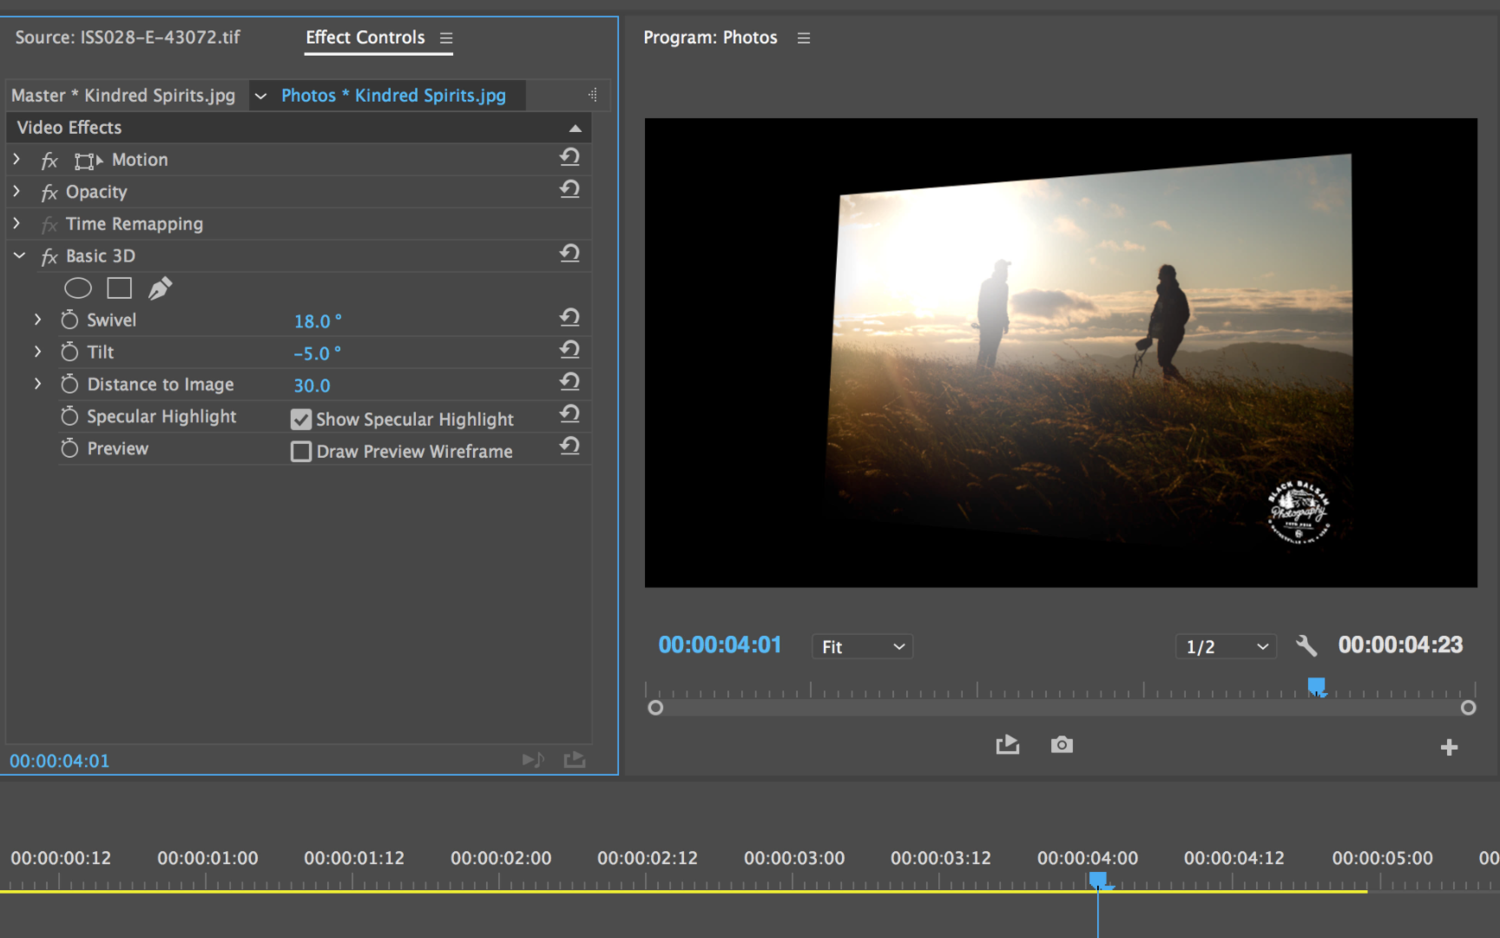
Task: Click the Export Frame camera icon
Action: 1062,745
